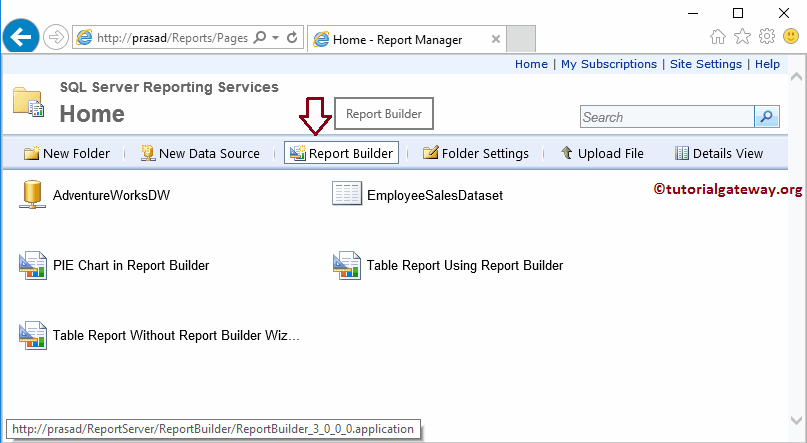
Task: Open Table Report Without Report Builder Wiz...
Action: 176,335
